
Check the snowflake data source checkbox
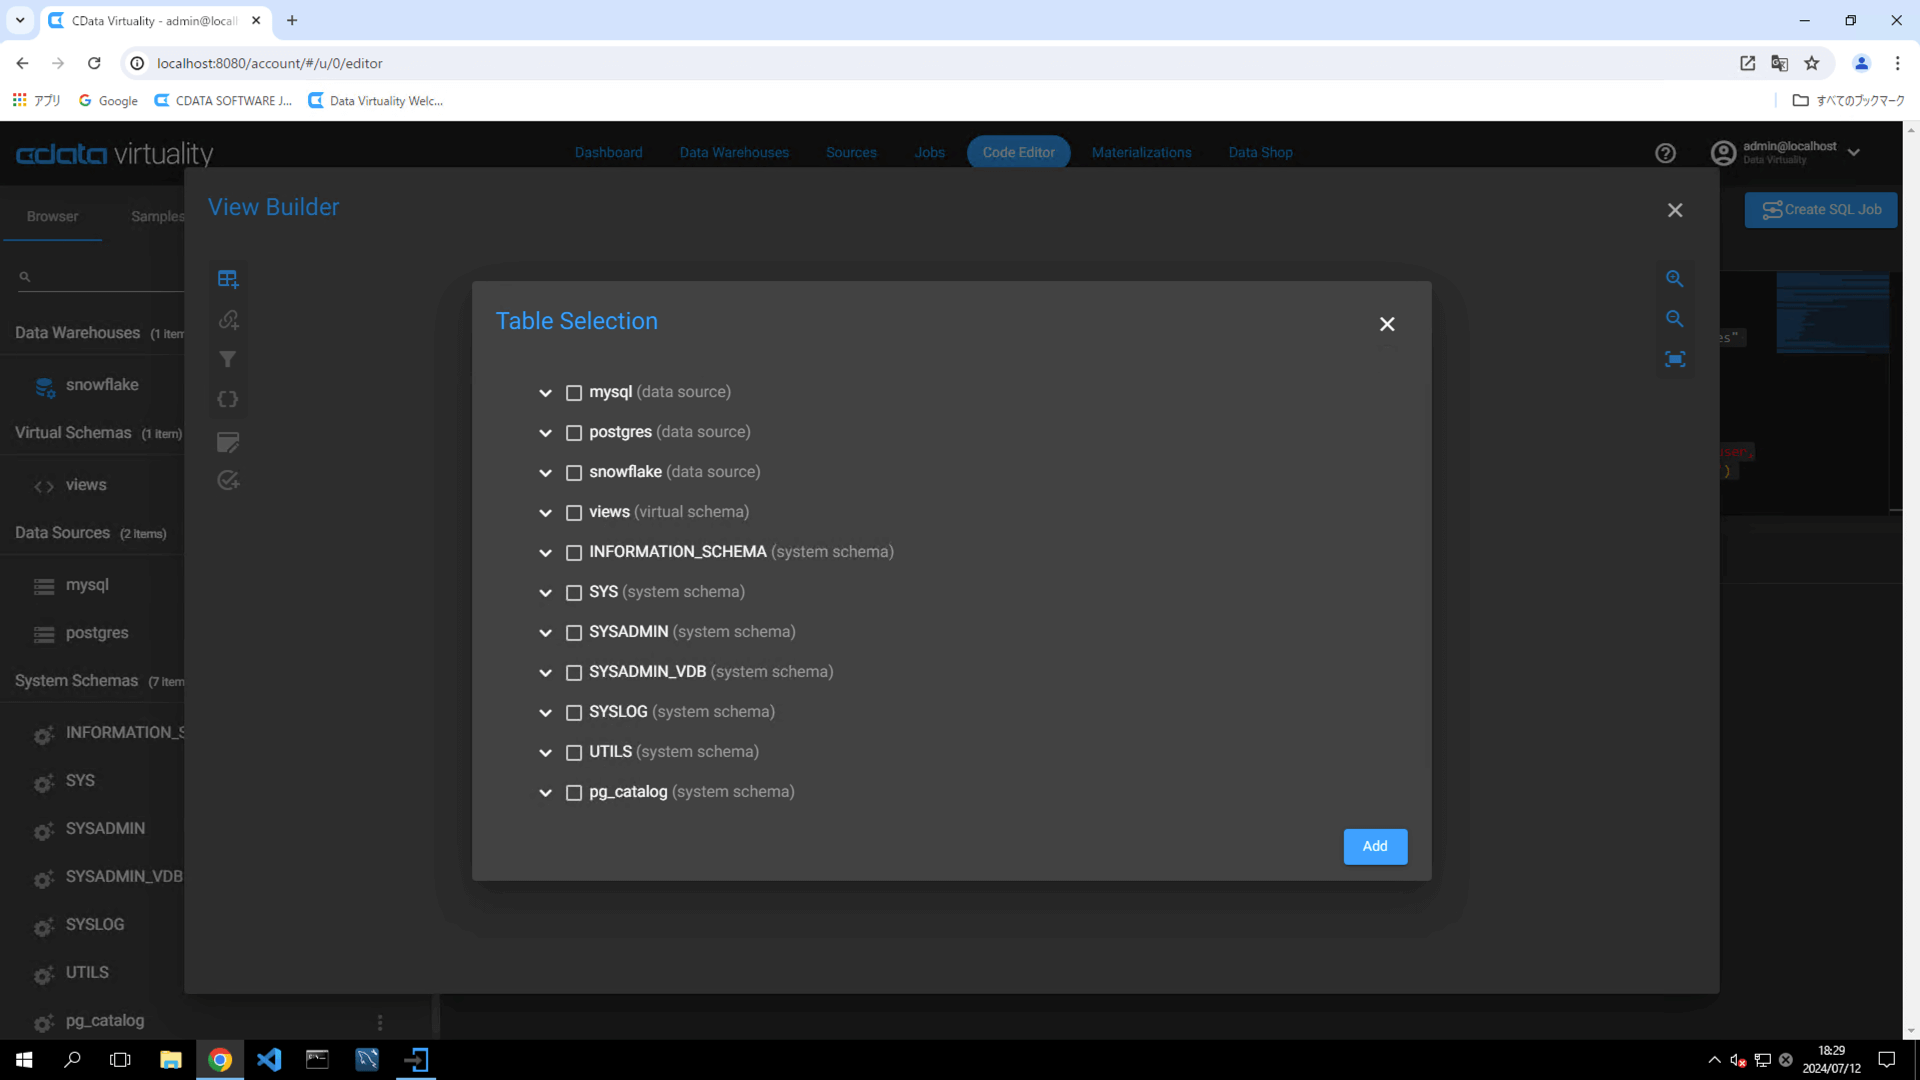click(574, 473)
